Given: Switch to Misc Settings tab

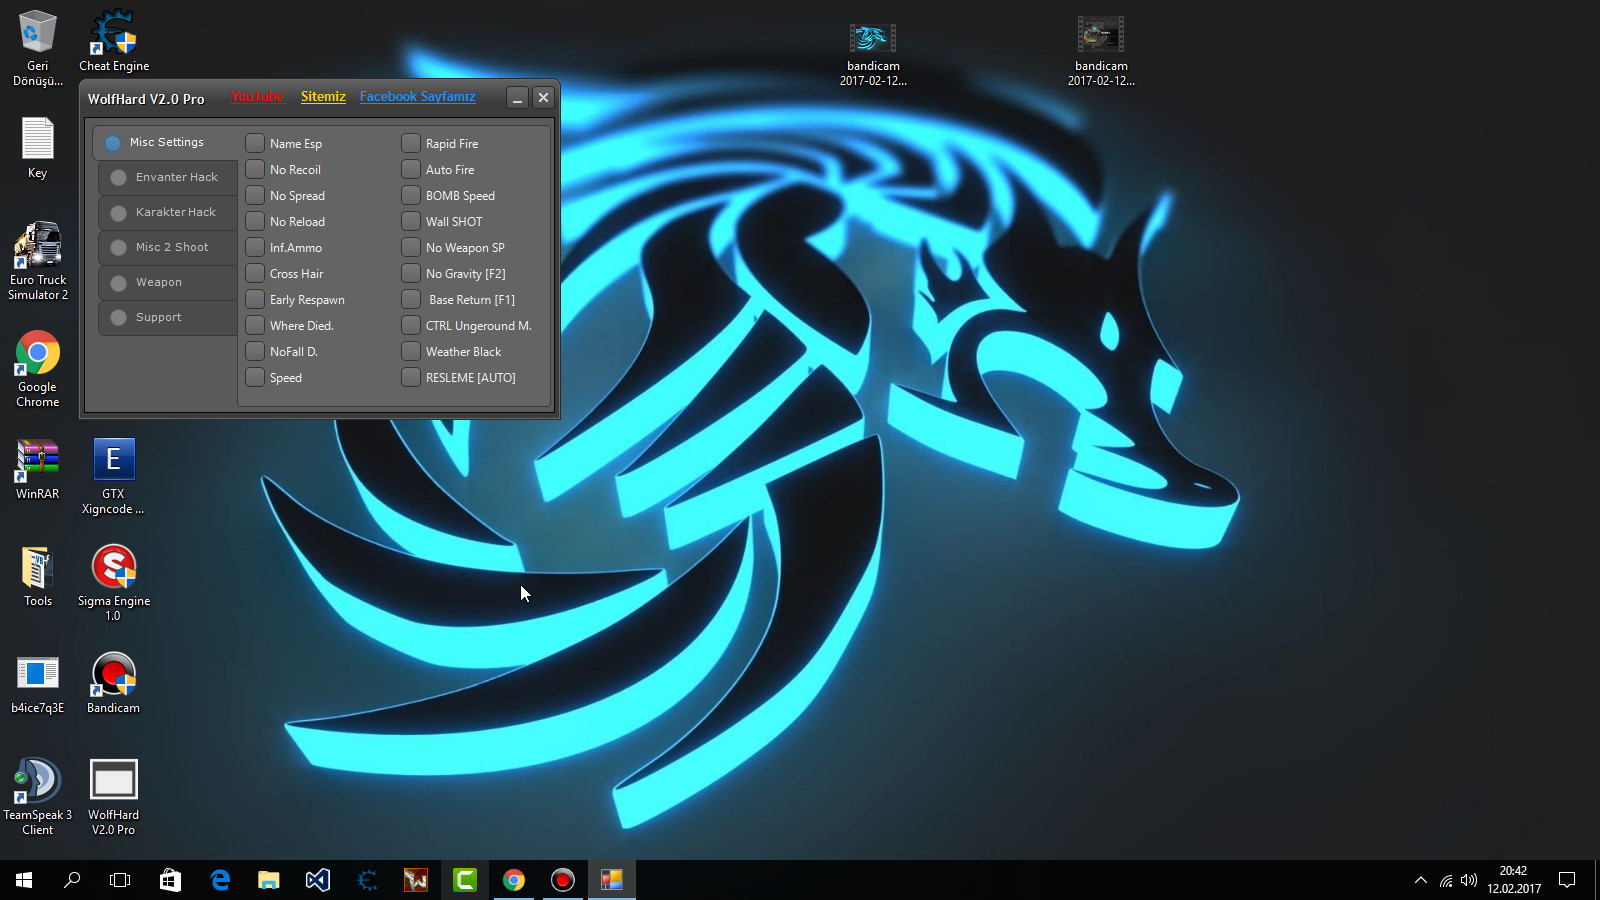Looking at the screenshot, I should [166, 142].
